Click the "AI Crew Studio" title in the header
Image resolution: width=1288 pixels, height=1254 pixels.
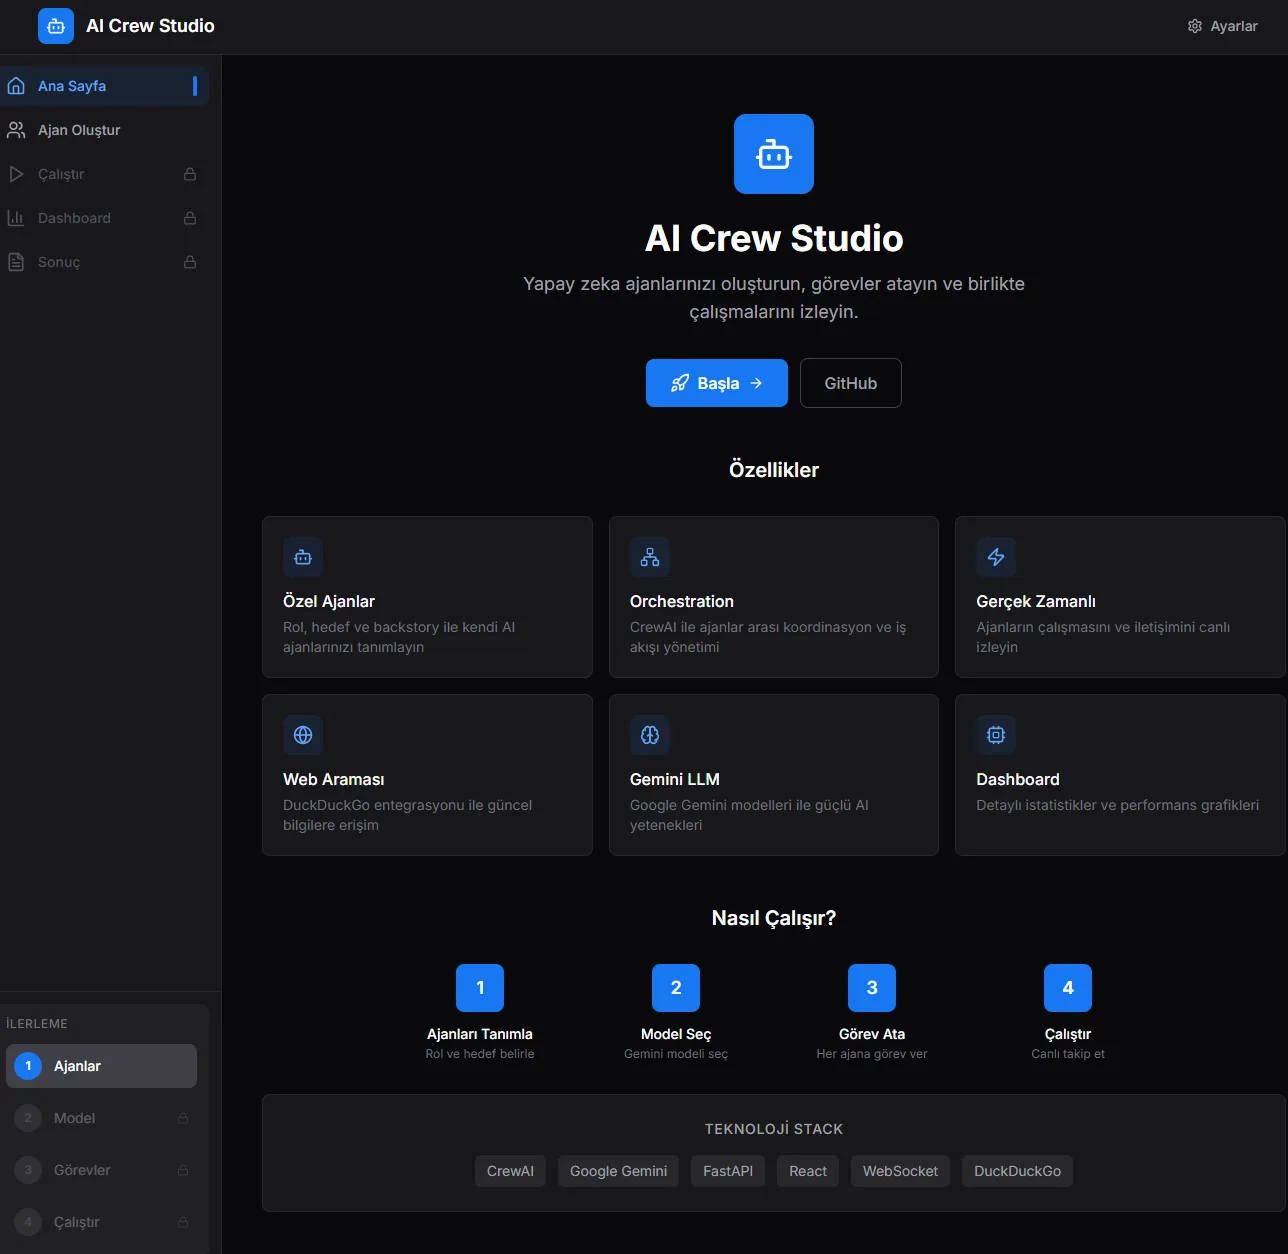[x=150, y=26]
